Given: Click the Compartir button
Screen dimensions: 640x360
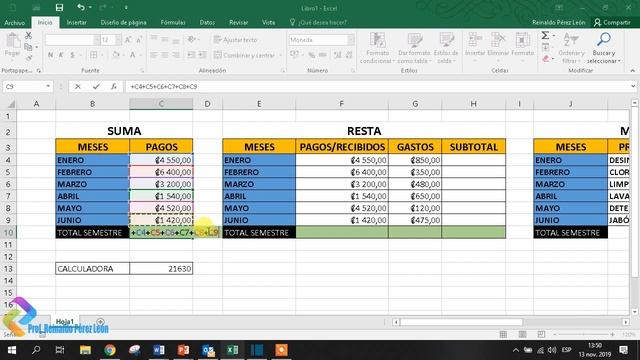Looking at the screenshot, I should click(x=612, y=22).
